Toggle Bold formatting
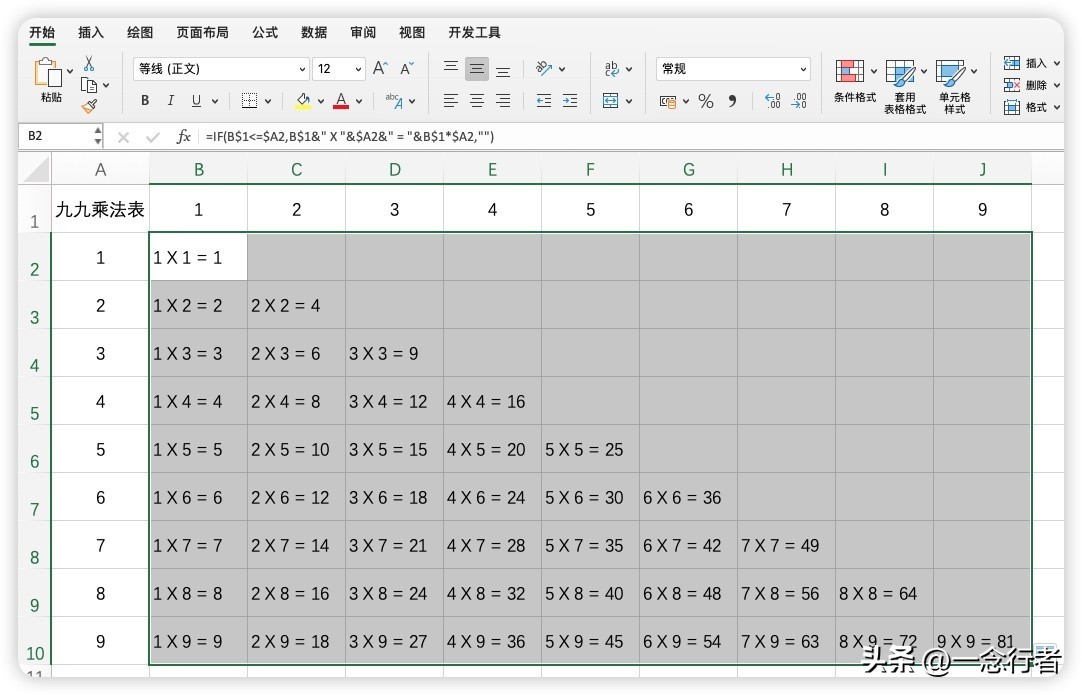This screenshot has width=1082, height=695. (145, 101)
